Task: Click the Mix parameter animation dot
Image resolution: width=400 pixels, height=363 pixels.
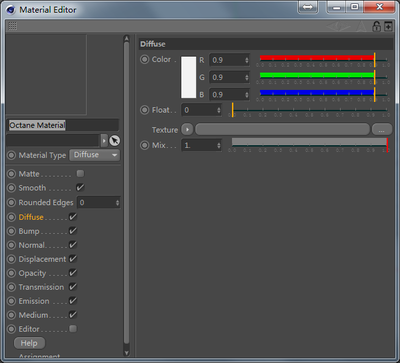Action: click(x=144, y=145)
